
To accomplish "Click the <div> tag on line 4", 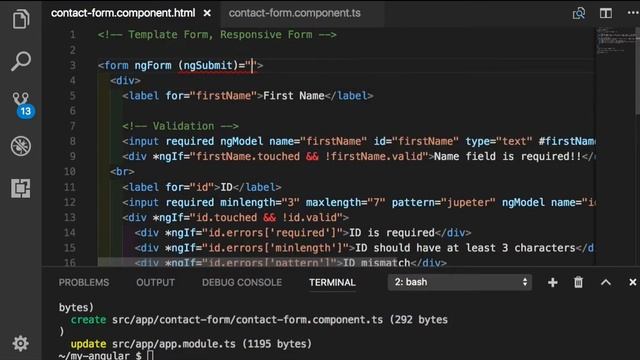I will (125, 80).
